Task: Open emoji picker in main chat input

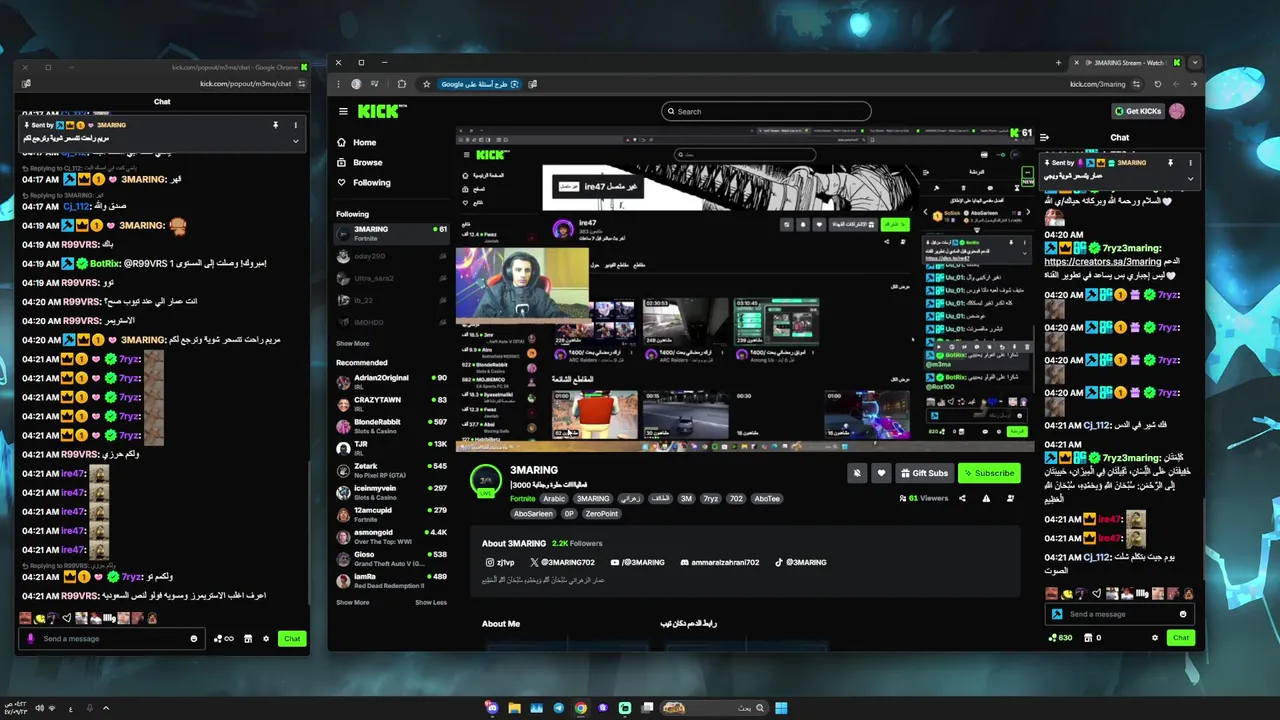Action: [1183, 614]
